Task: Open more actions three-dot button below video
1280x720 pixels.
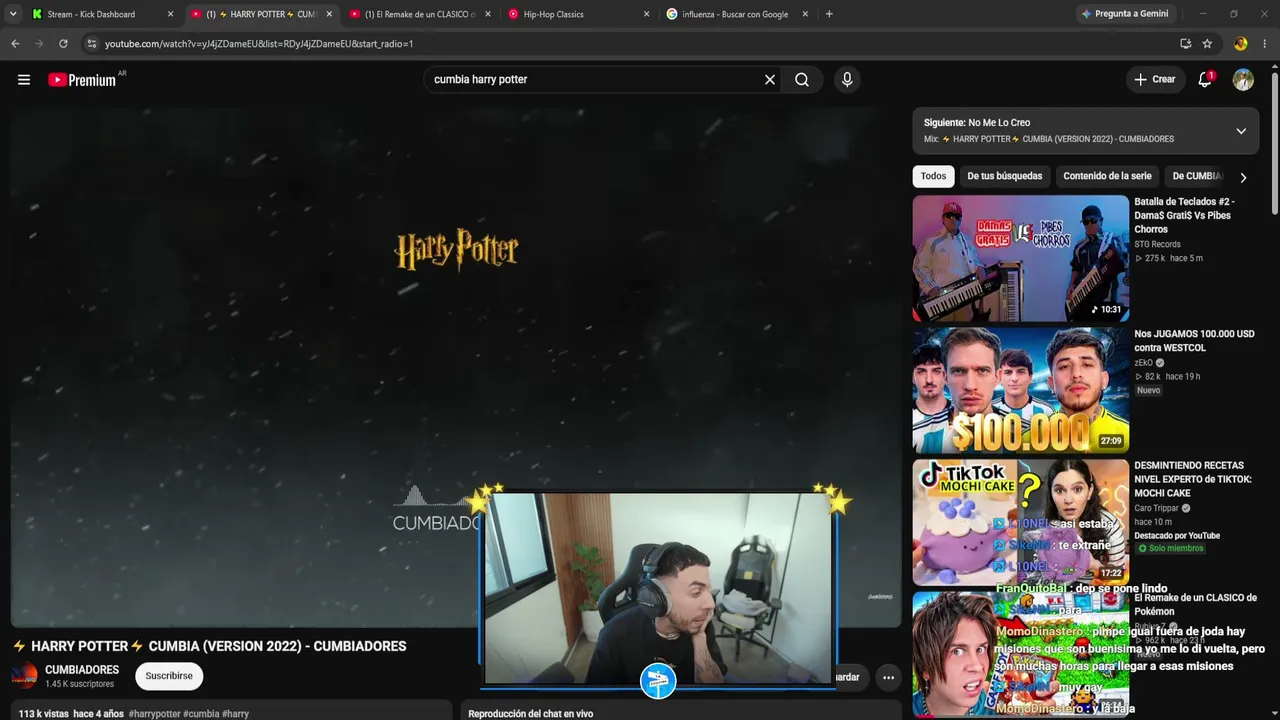Action: point(888,678)
